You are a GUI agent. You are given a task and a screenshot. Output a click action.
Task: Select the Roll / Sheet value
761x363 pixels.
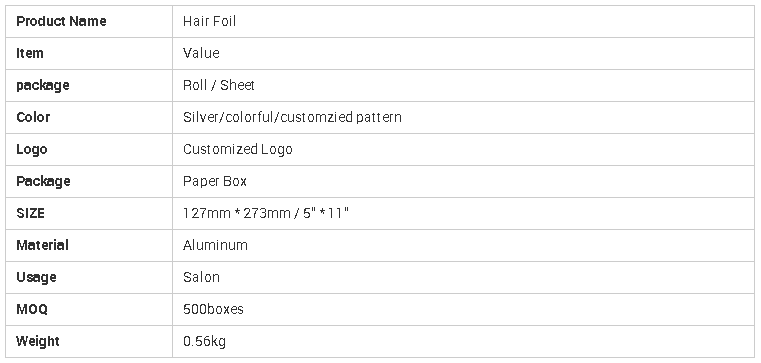(x=218, y=85)
